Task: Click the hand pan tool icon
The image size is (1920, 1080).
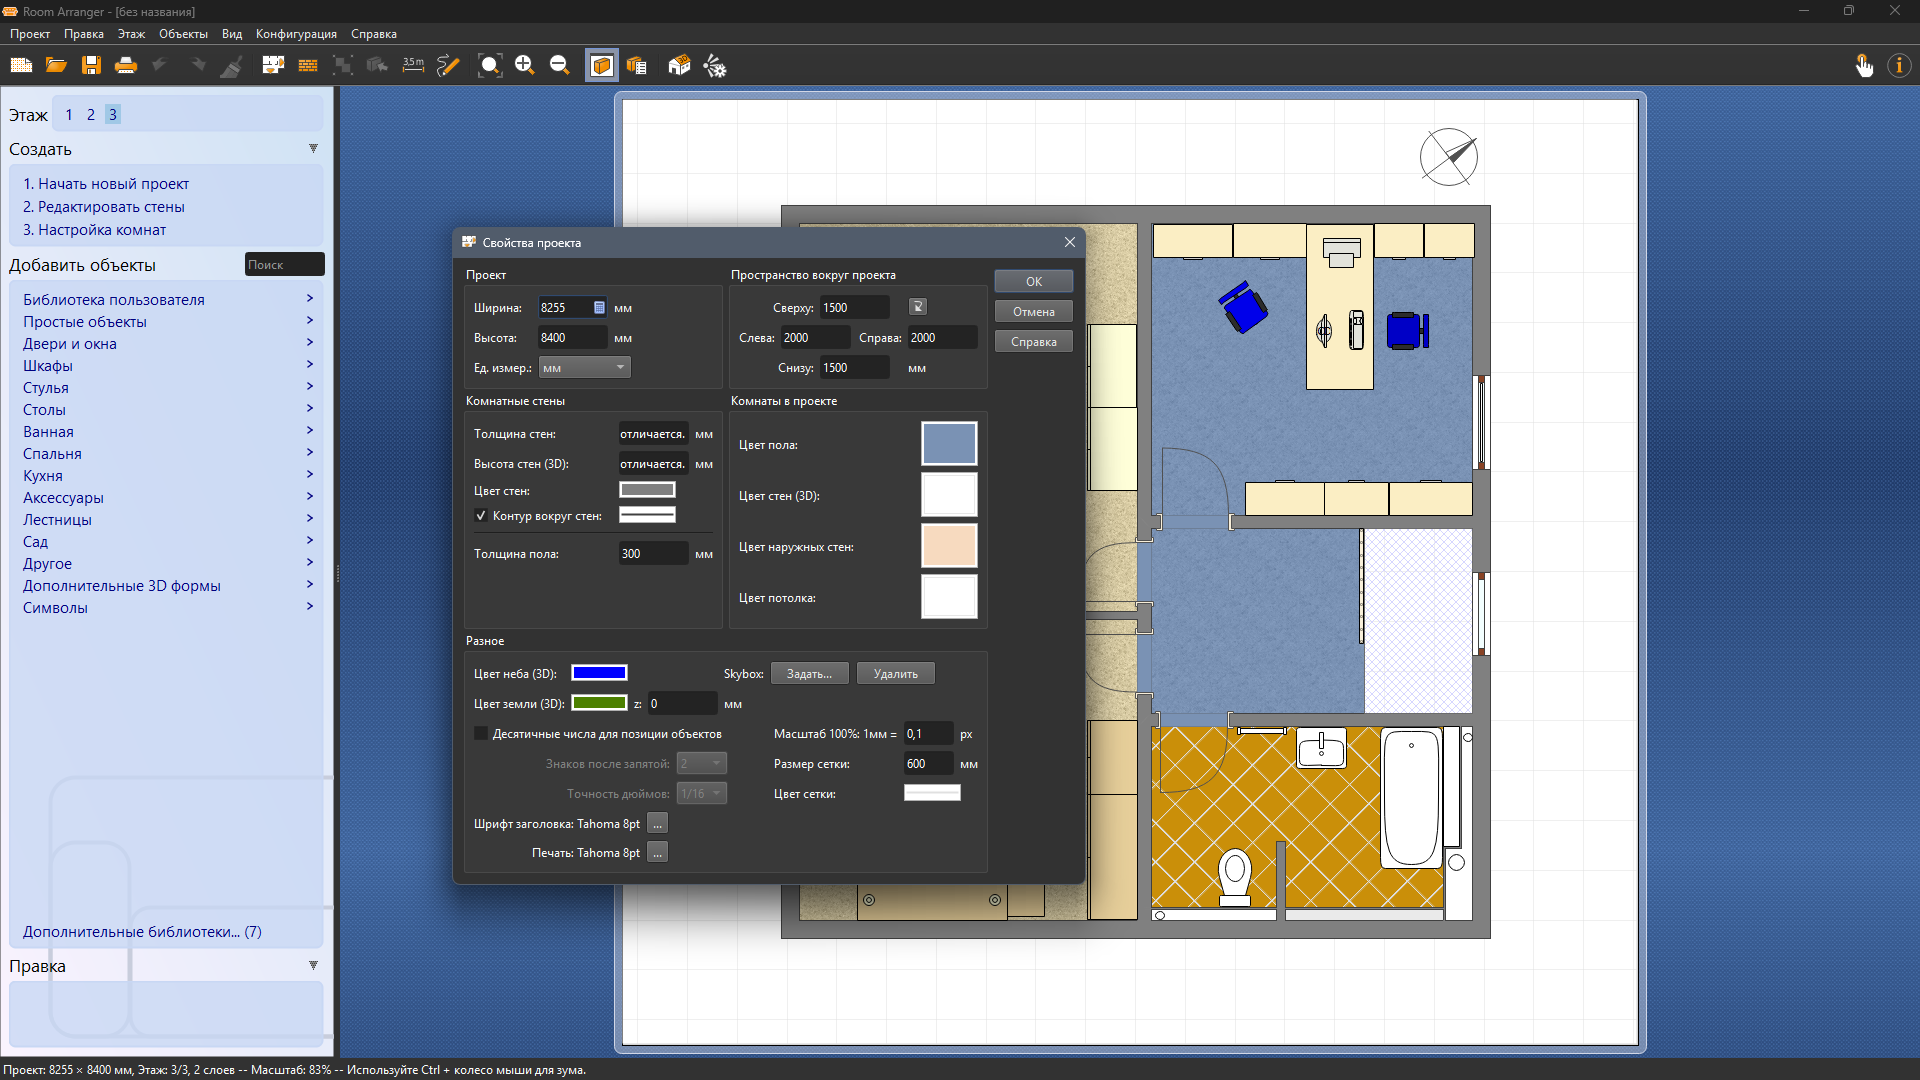Action: (1864, 66)
